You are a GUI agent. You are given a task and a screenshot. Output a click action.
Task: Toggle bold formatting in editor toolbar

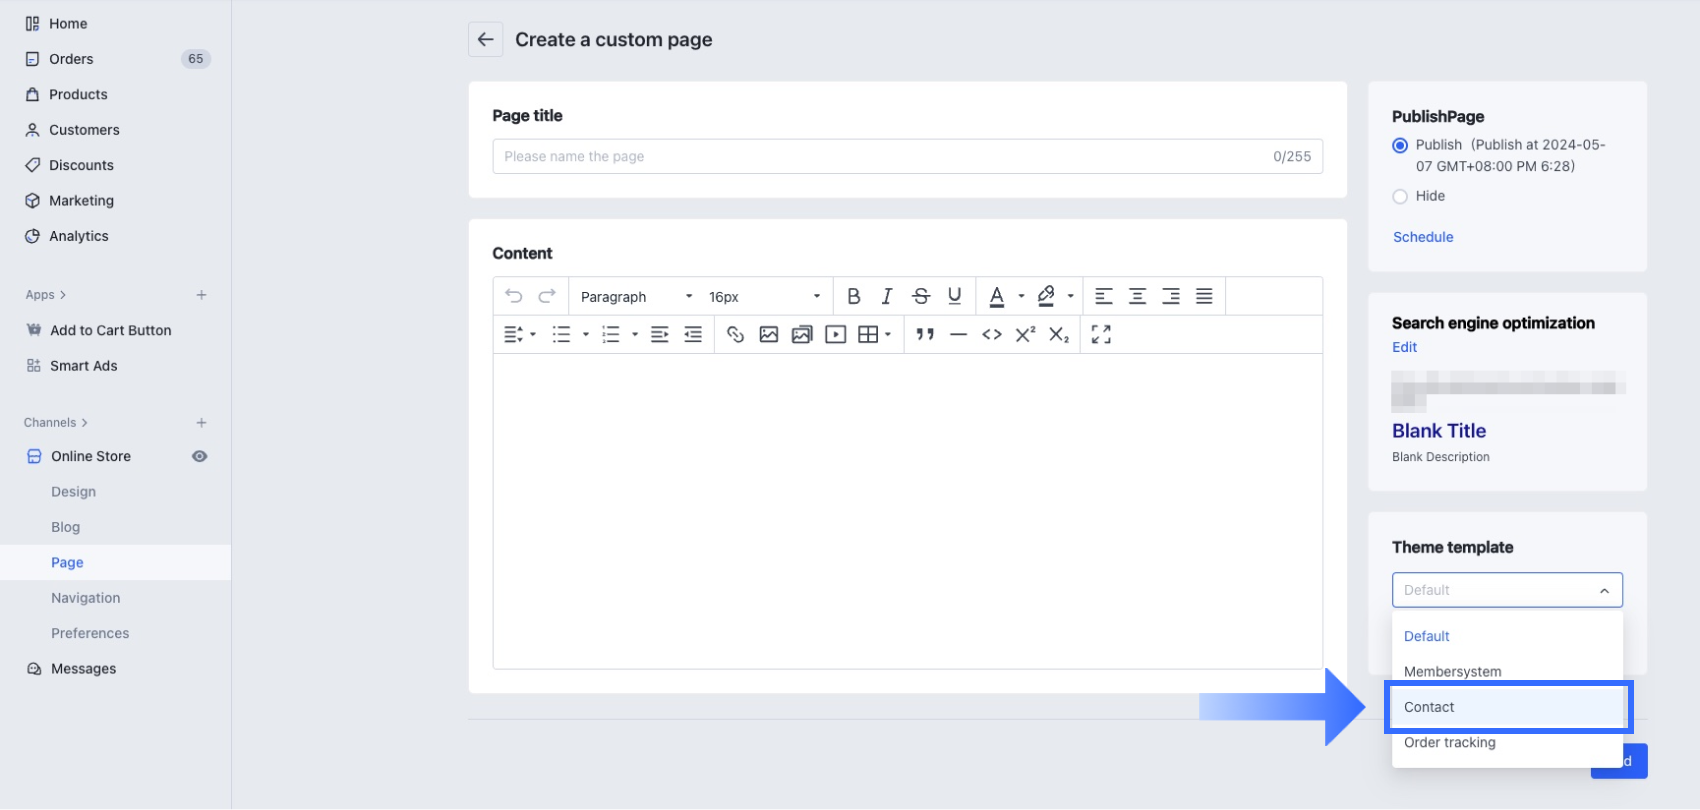[x=853, y=296]
